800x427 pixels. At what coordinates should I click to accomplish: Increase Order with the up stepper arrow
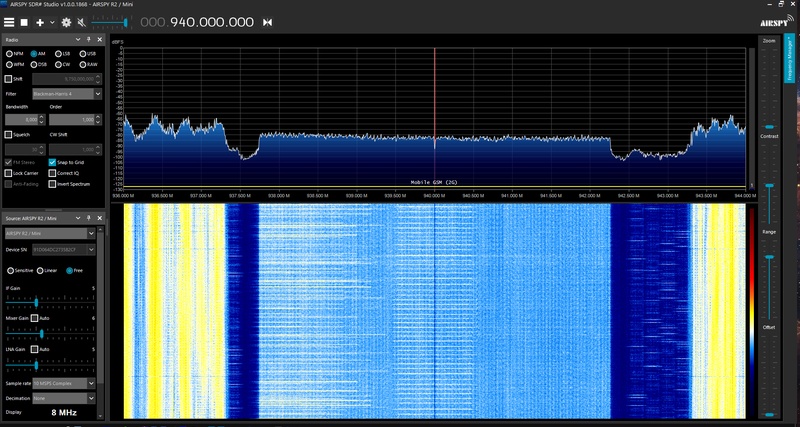tap(98, 117)
